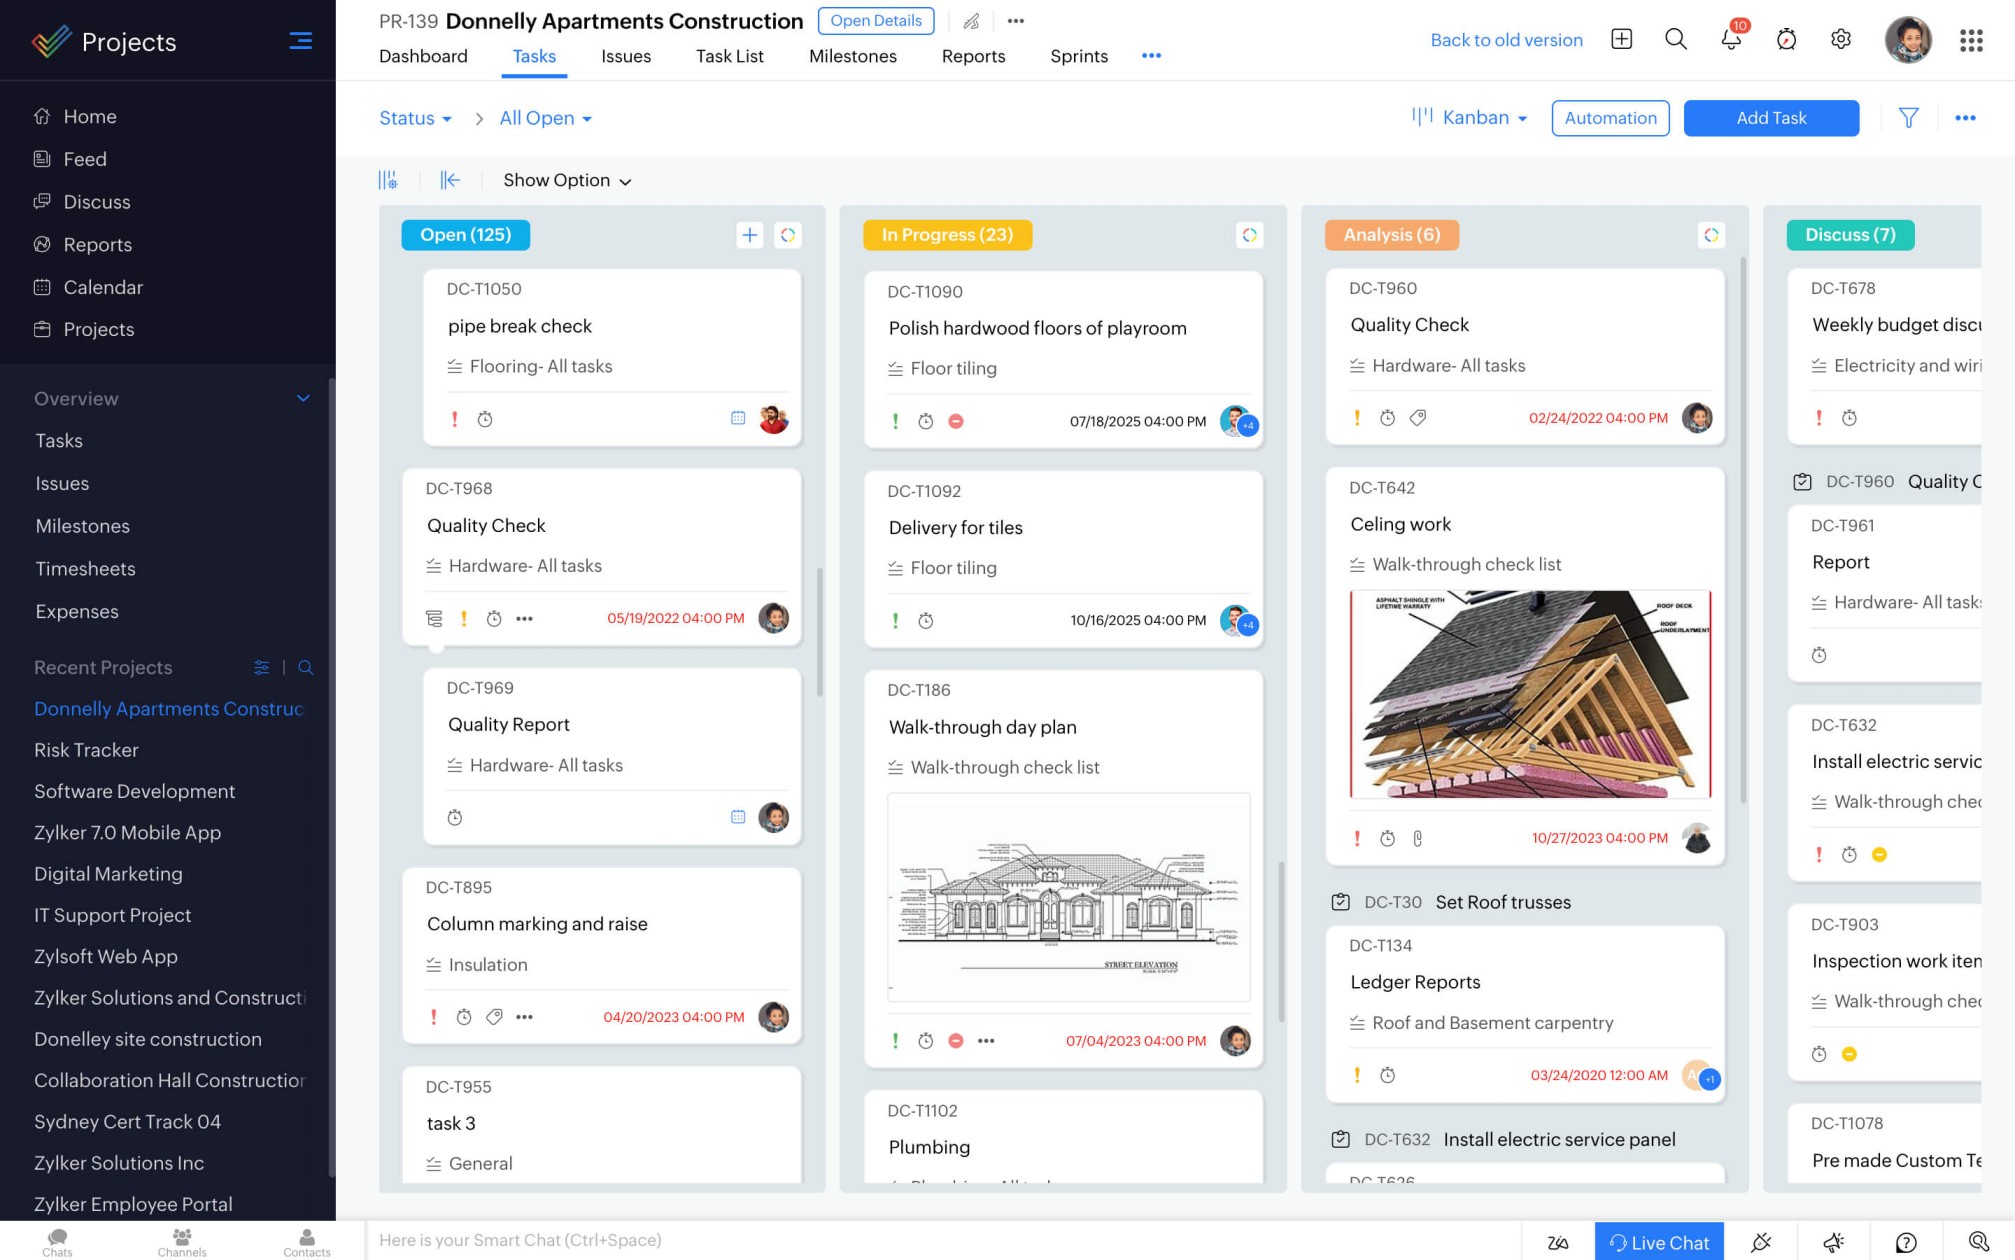2015x1260 pixels.
Task: Click the collapse columns icon near Show Option
Action: click(450, 180)
